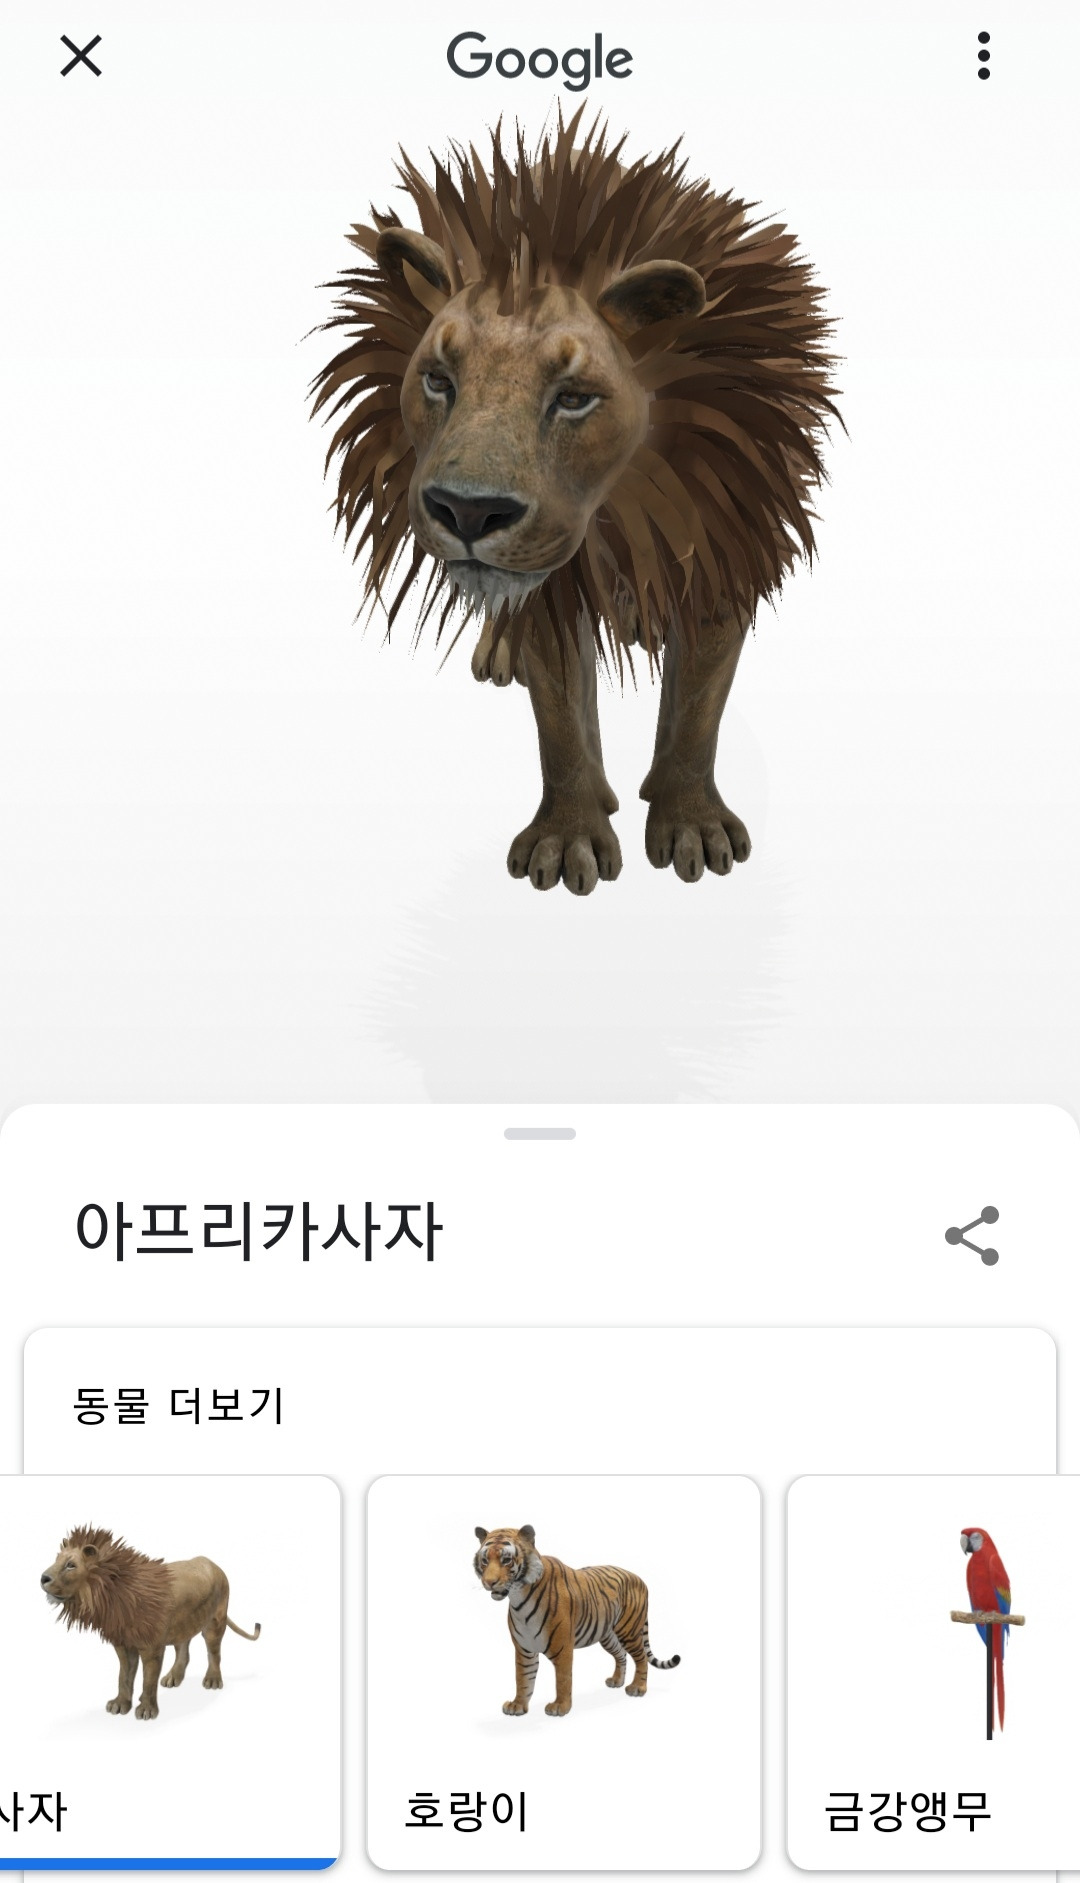Tap the small lion thumbnail image

pos(150,1621)
